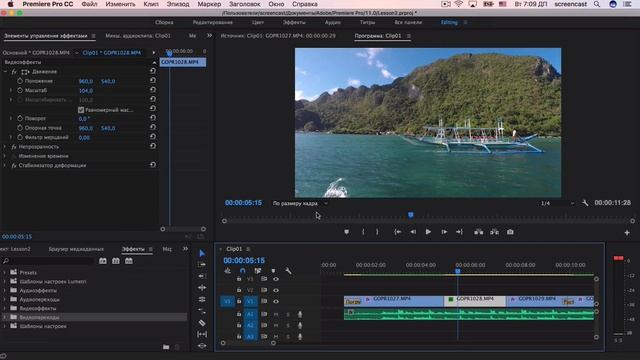Enable voice-over record on track A1

pos(300,314)
